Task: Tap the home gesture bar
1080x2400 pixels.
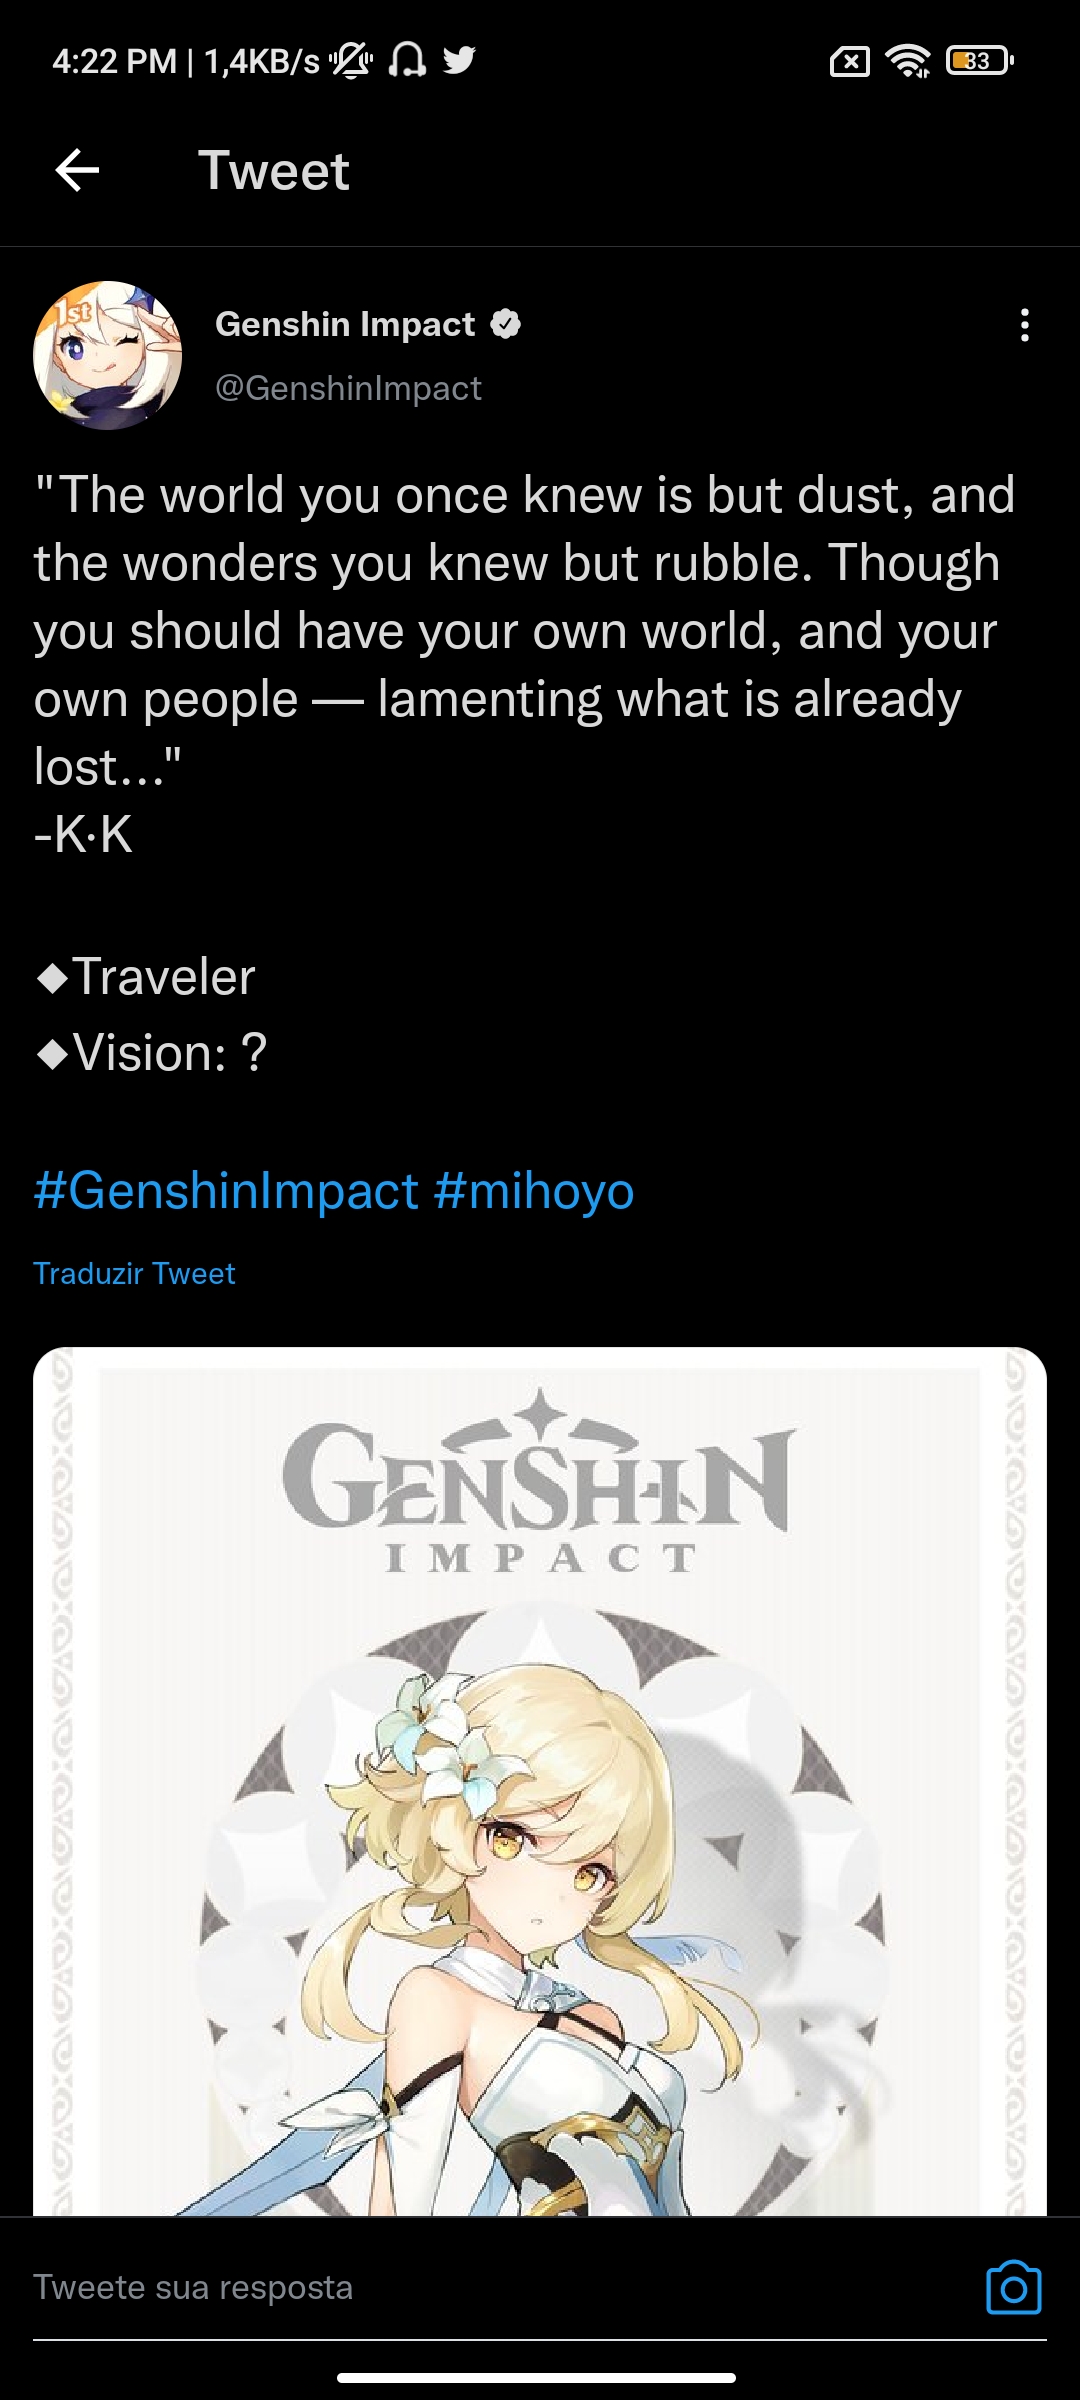Action: pyautogui.click(x=536, y=2378)
